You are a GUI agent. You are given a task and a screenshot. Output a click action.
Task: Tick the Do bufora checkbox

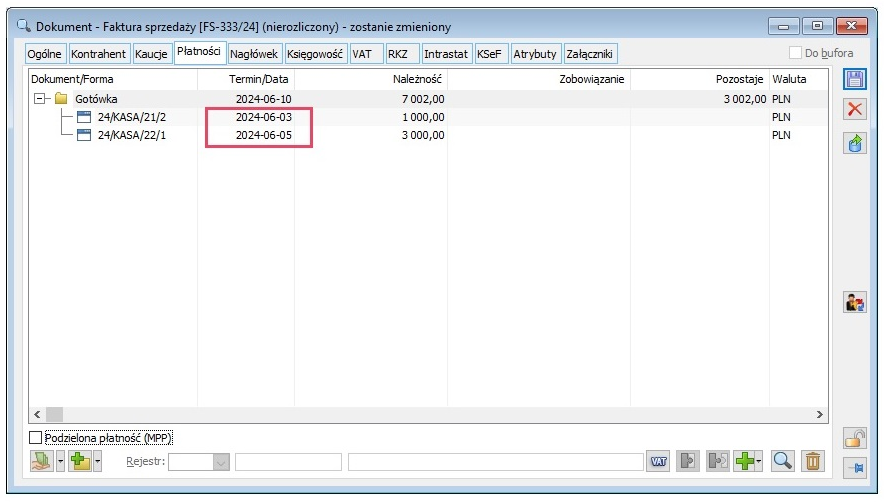coord(795,53)
